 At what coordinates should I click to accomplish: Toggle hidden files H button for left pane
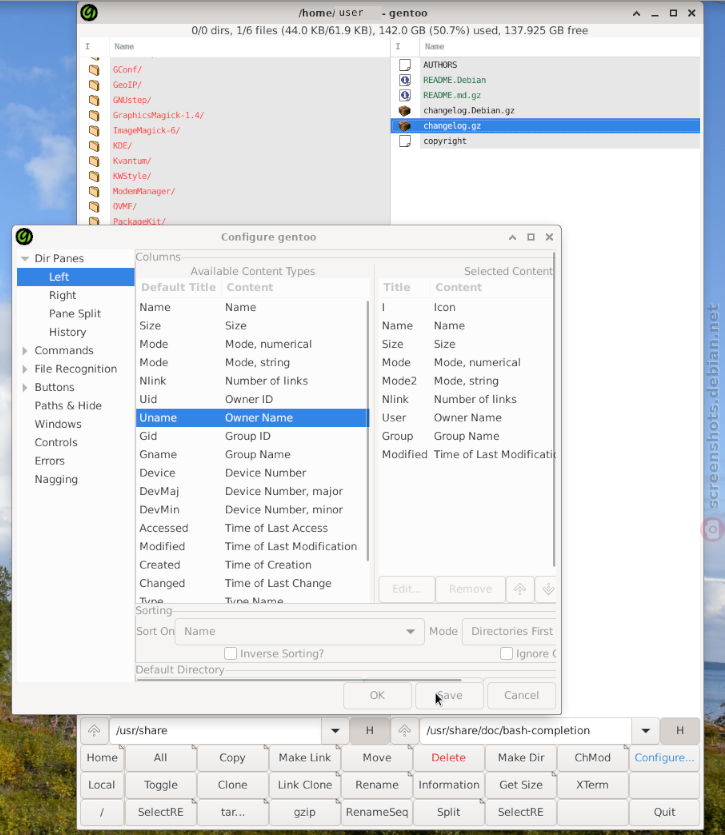coord(369,731)
